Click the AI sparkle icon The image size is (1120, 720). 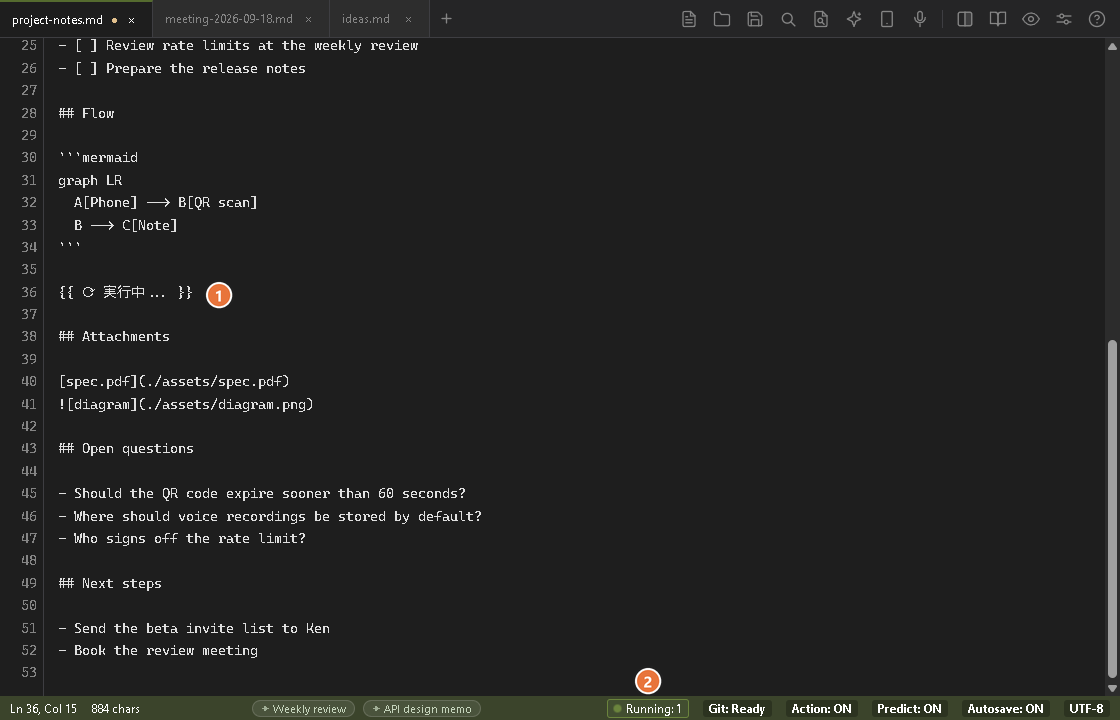[854, 19]
